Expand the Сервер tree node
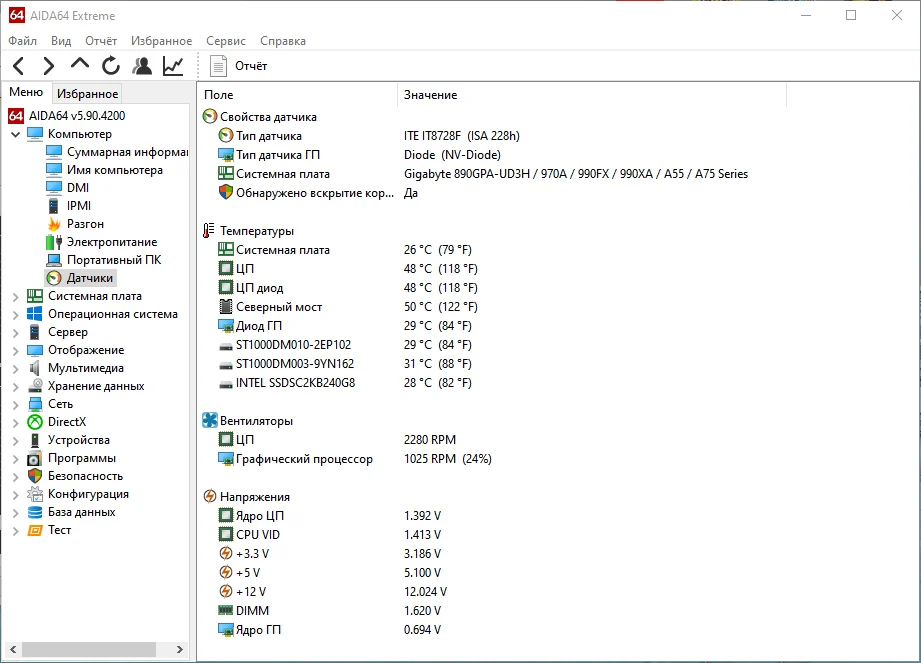This screenshot has width=921, height=663. [x=16, y=333]
